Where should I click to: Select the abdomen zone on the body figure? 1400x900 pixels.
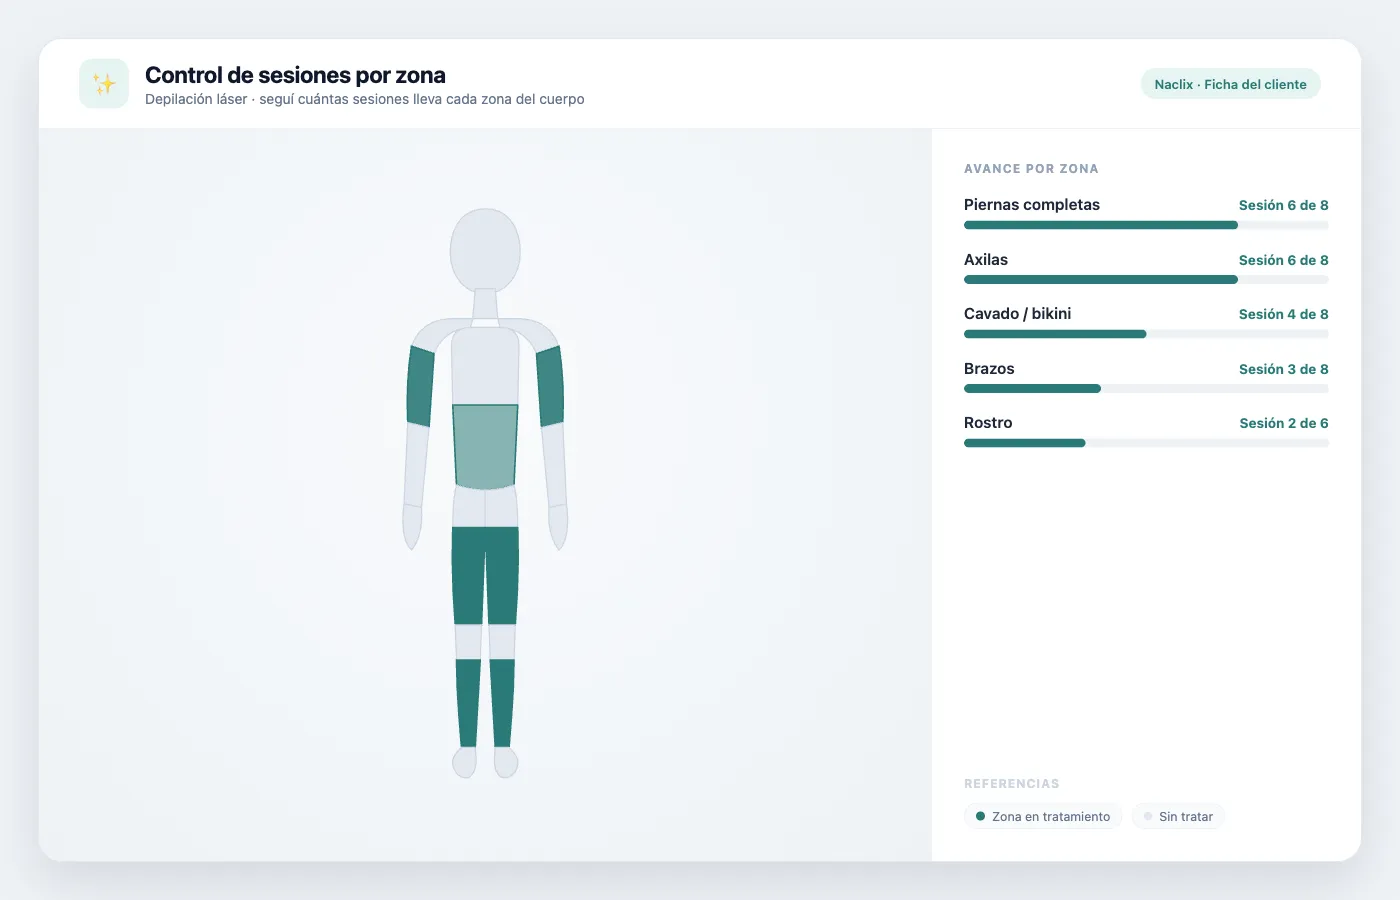pos(485,446)
